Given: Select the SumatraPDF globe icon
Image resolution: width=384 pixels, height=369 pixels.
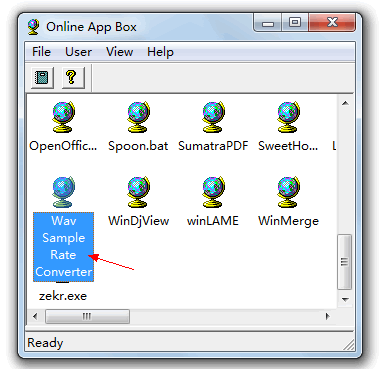Looking at the screenshot, I should [213, 117].
